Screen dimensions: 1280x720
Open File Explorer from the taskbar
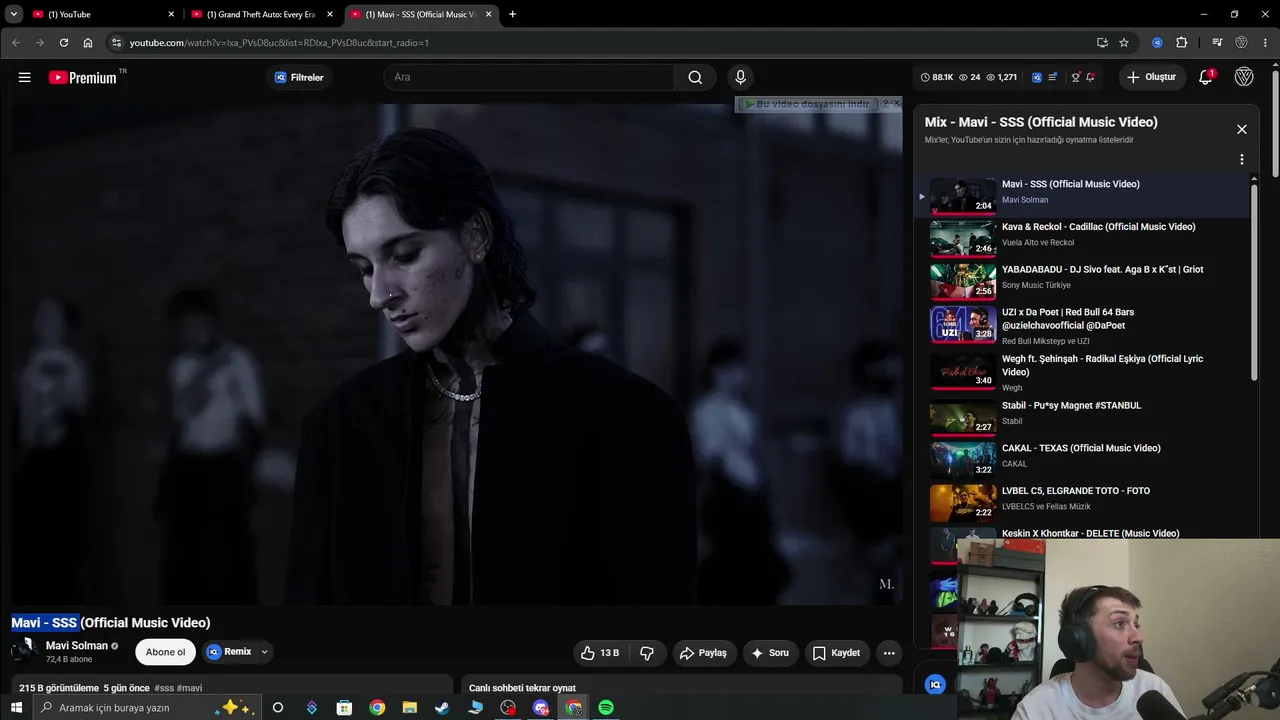[410, 708]
